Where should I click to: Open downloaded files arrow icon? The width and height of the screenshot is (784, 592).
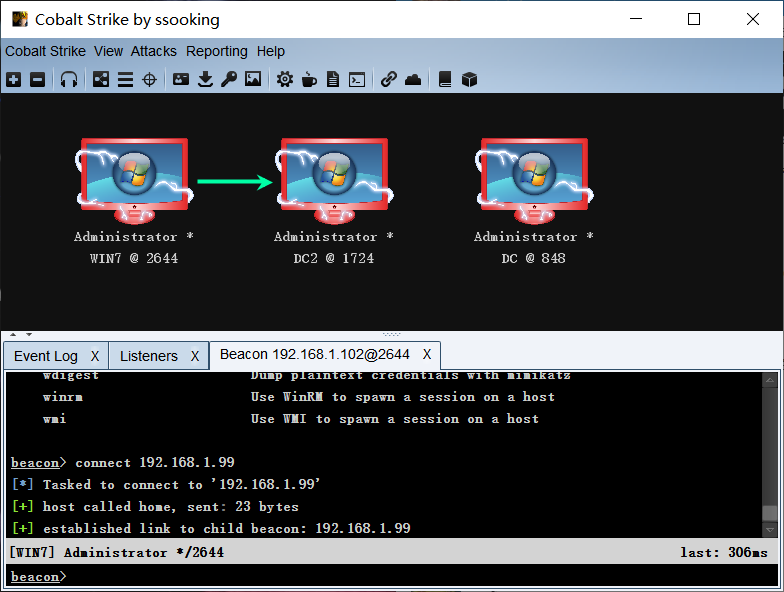[205, 79]
